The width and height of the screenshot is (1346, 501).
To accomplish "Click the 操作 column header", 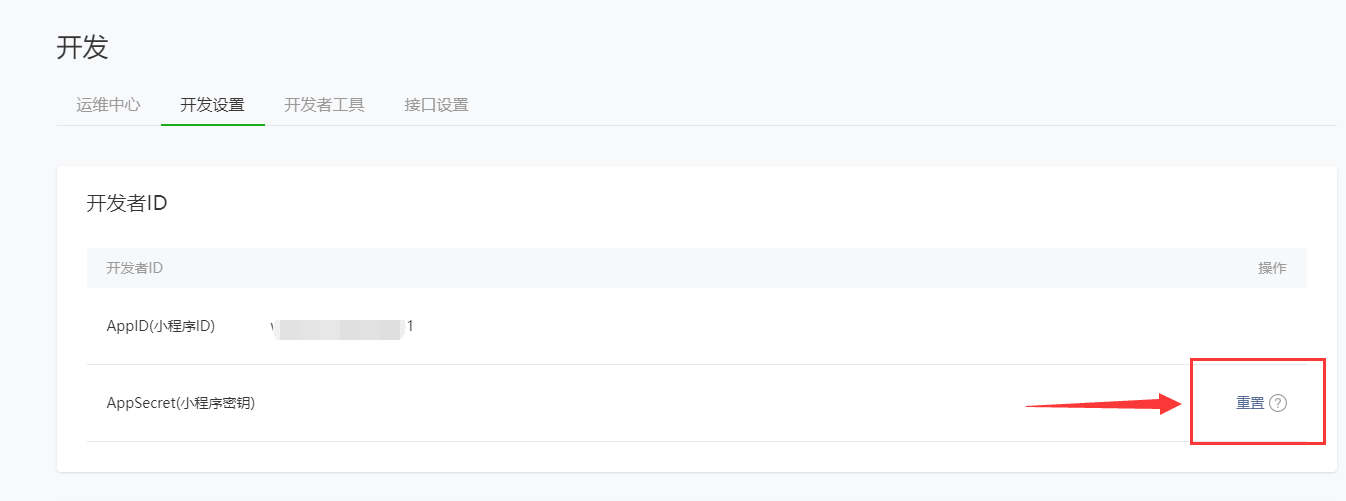I will point(1272,268).
